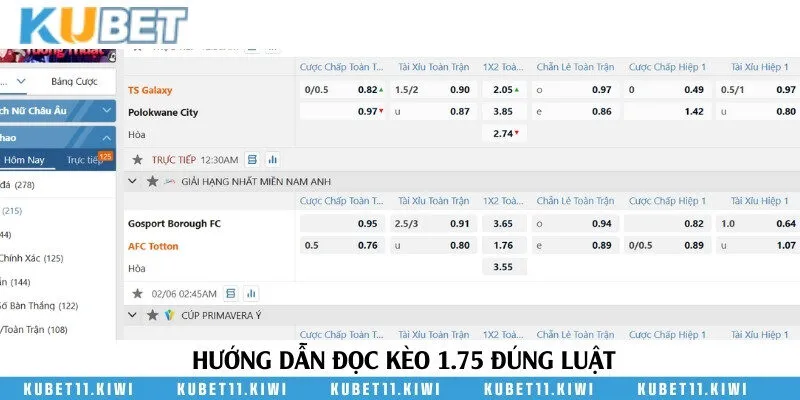Open Số Bàn Thắng (122) market in sidebar
Image resolution: width=800 pixels, height=400 pixels.
coord(40,305)
